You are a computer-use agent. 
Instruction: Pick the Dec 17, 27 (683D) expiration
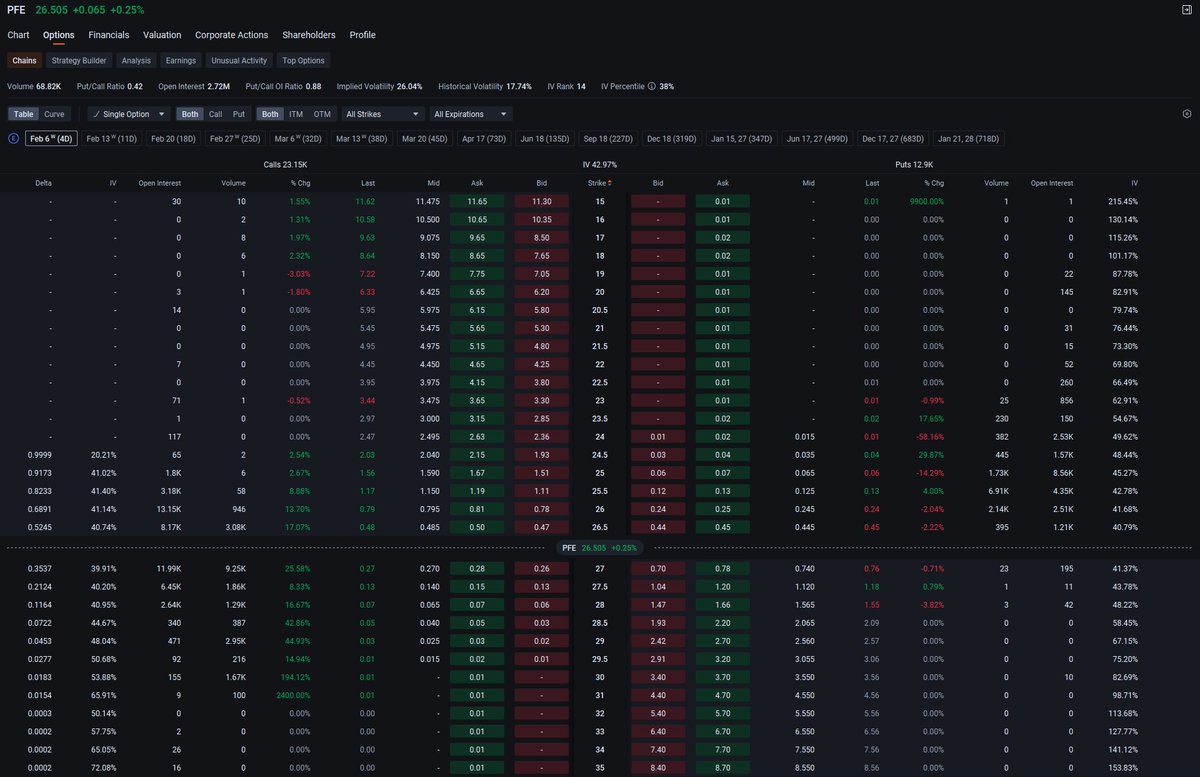(893, 139)
